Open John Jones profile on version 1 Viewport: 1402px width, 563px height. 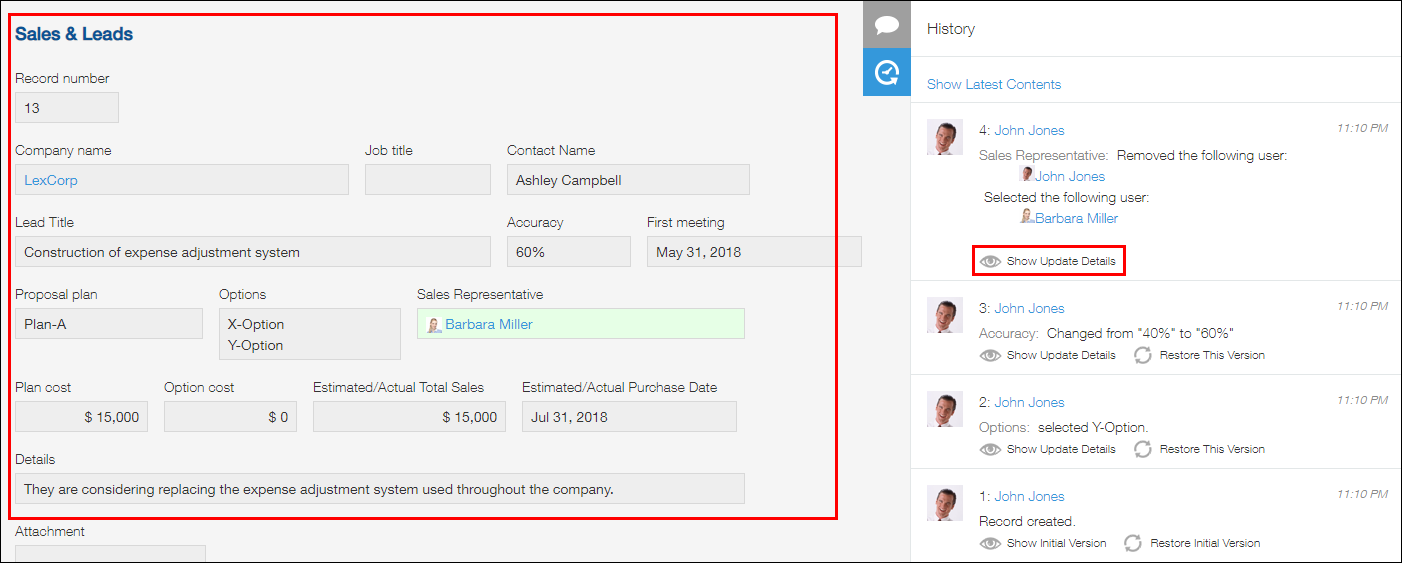(1029, 496)
